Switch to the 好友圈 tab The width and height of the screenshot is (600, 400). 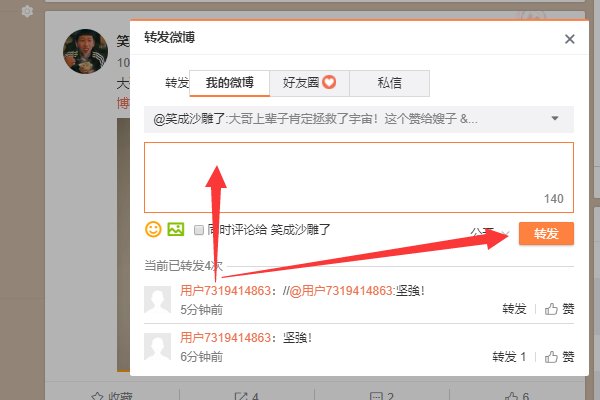coord(309,83)
